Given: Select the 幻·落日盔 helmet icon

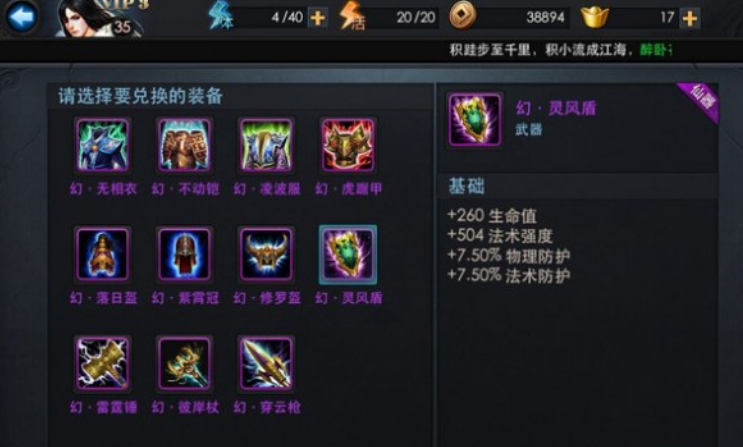Looking at the screenshot, I should pos(103,255).
